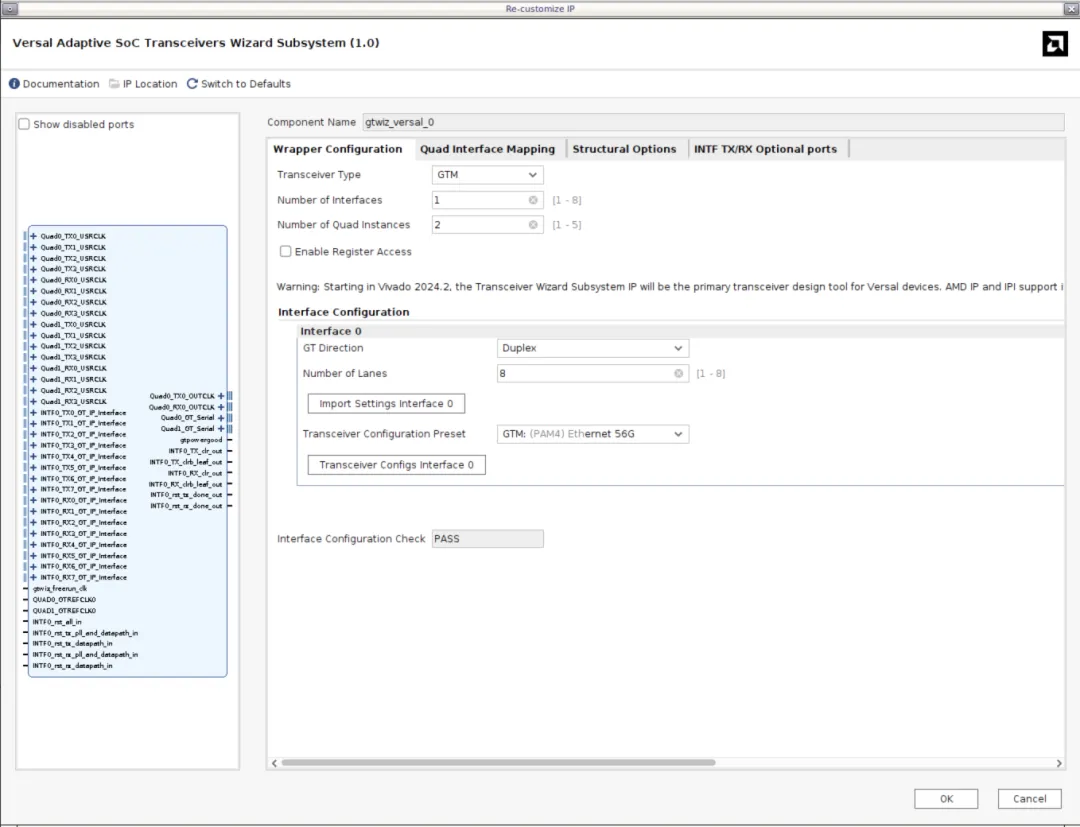Click Interface Configuration Check PASS field
1080x827 pixels.
pyautogui.click(x=488, y=538)
